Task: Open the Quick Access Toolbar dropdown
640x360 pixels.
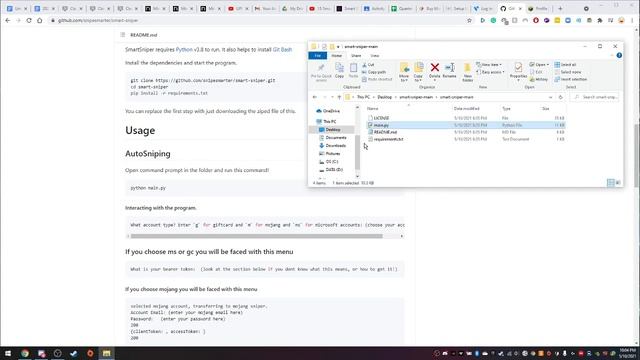Action: pos(338,47)
